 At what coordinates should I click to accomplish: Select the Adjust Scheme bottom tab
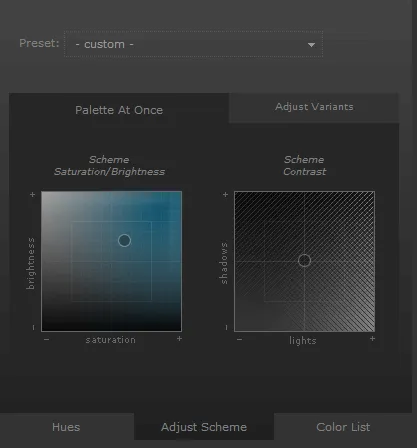click(204, 427)
